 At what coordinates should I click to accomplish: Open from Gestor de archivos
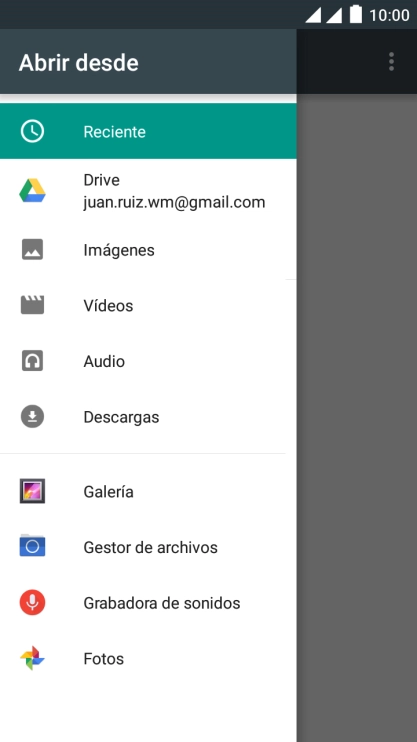click(148, 547)
